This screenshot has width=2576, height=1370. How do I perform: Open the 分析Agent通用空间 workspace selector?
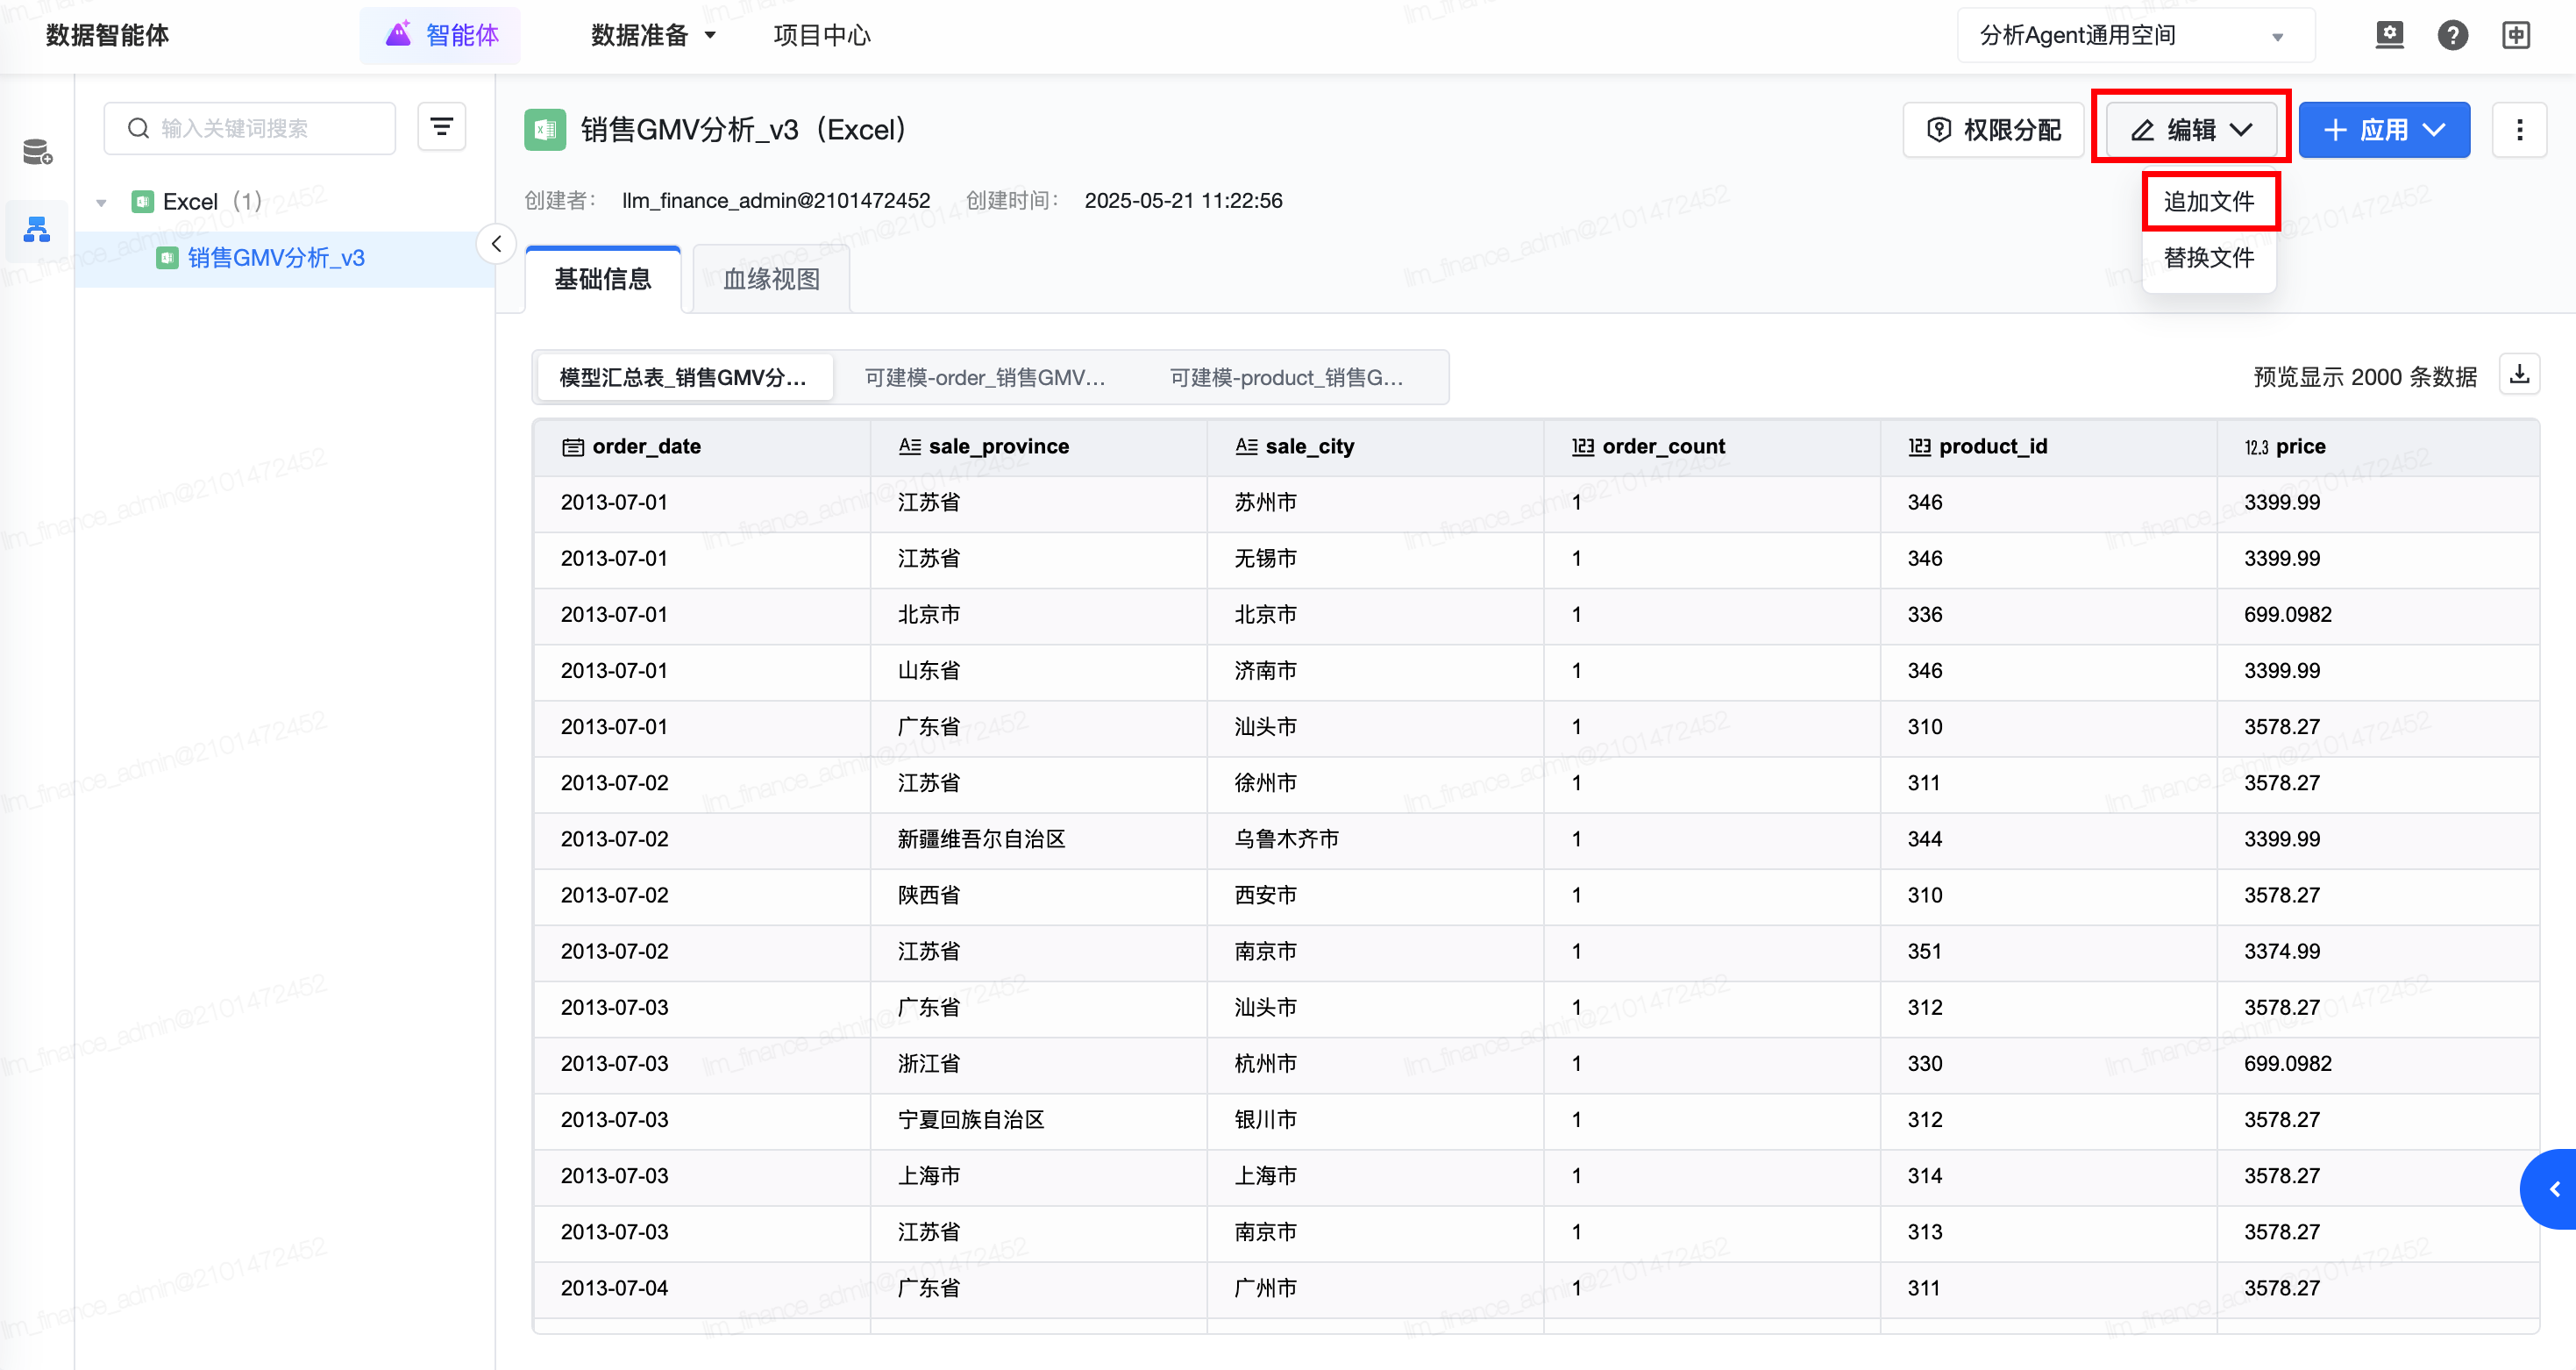coord(2135,36)
